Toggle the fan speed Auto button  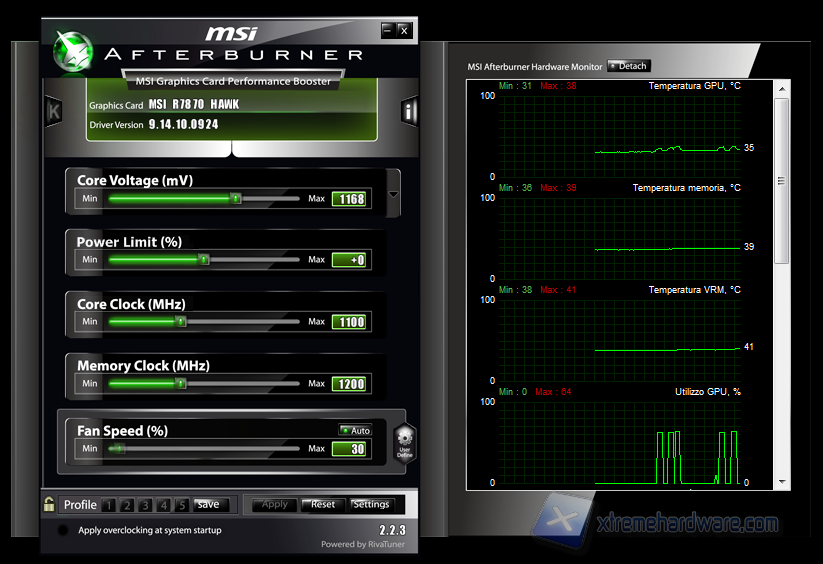coord(355,430)
